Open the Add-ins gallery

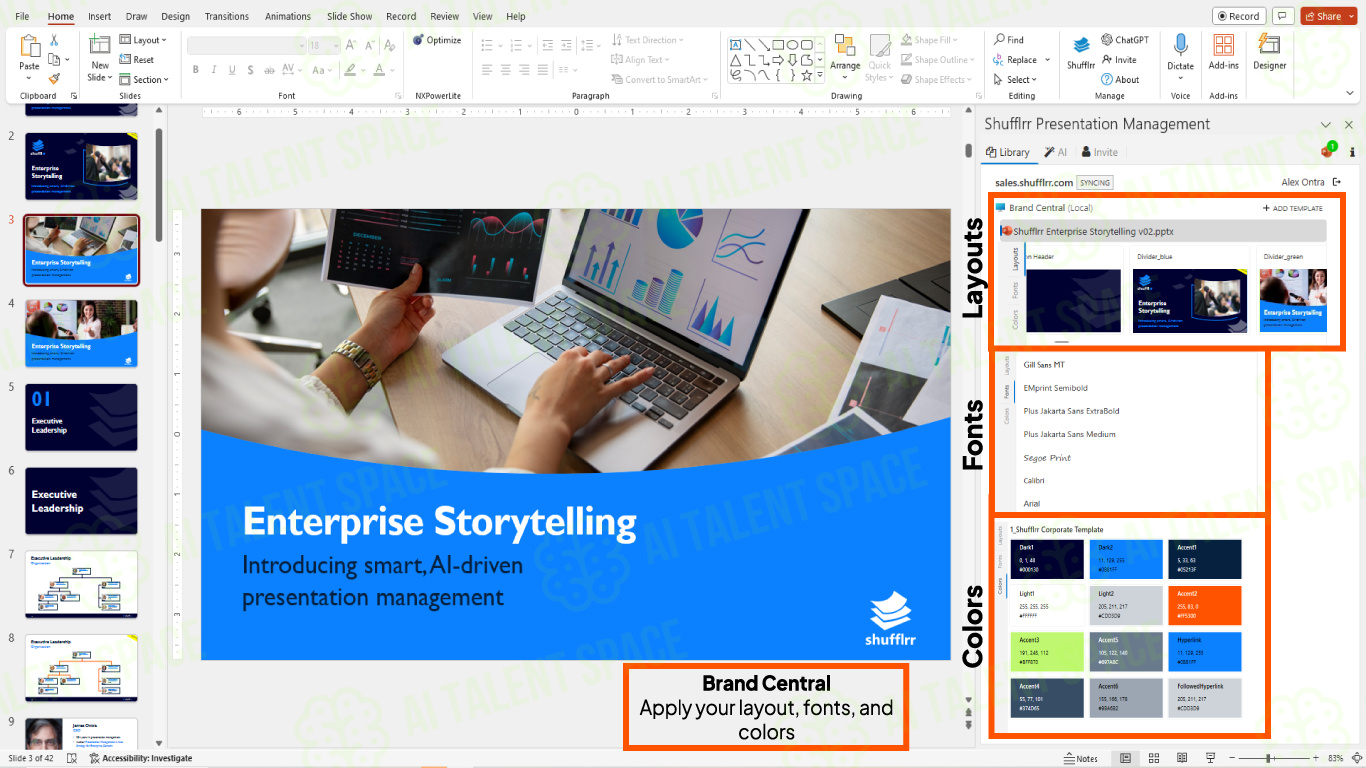click(x=1223, y=52)
